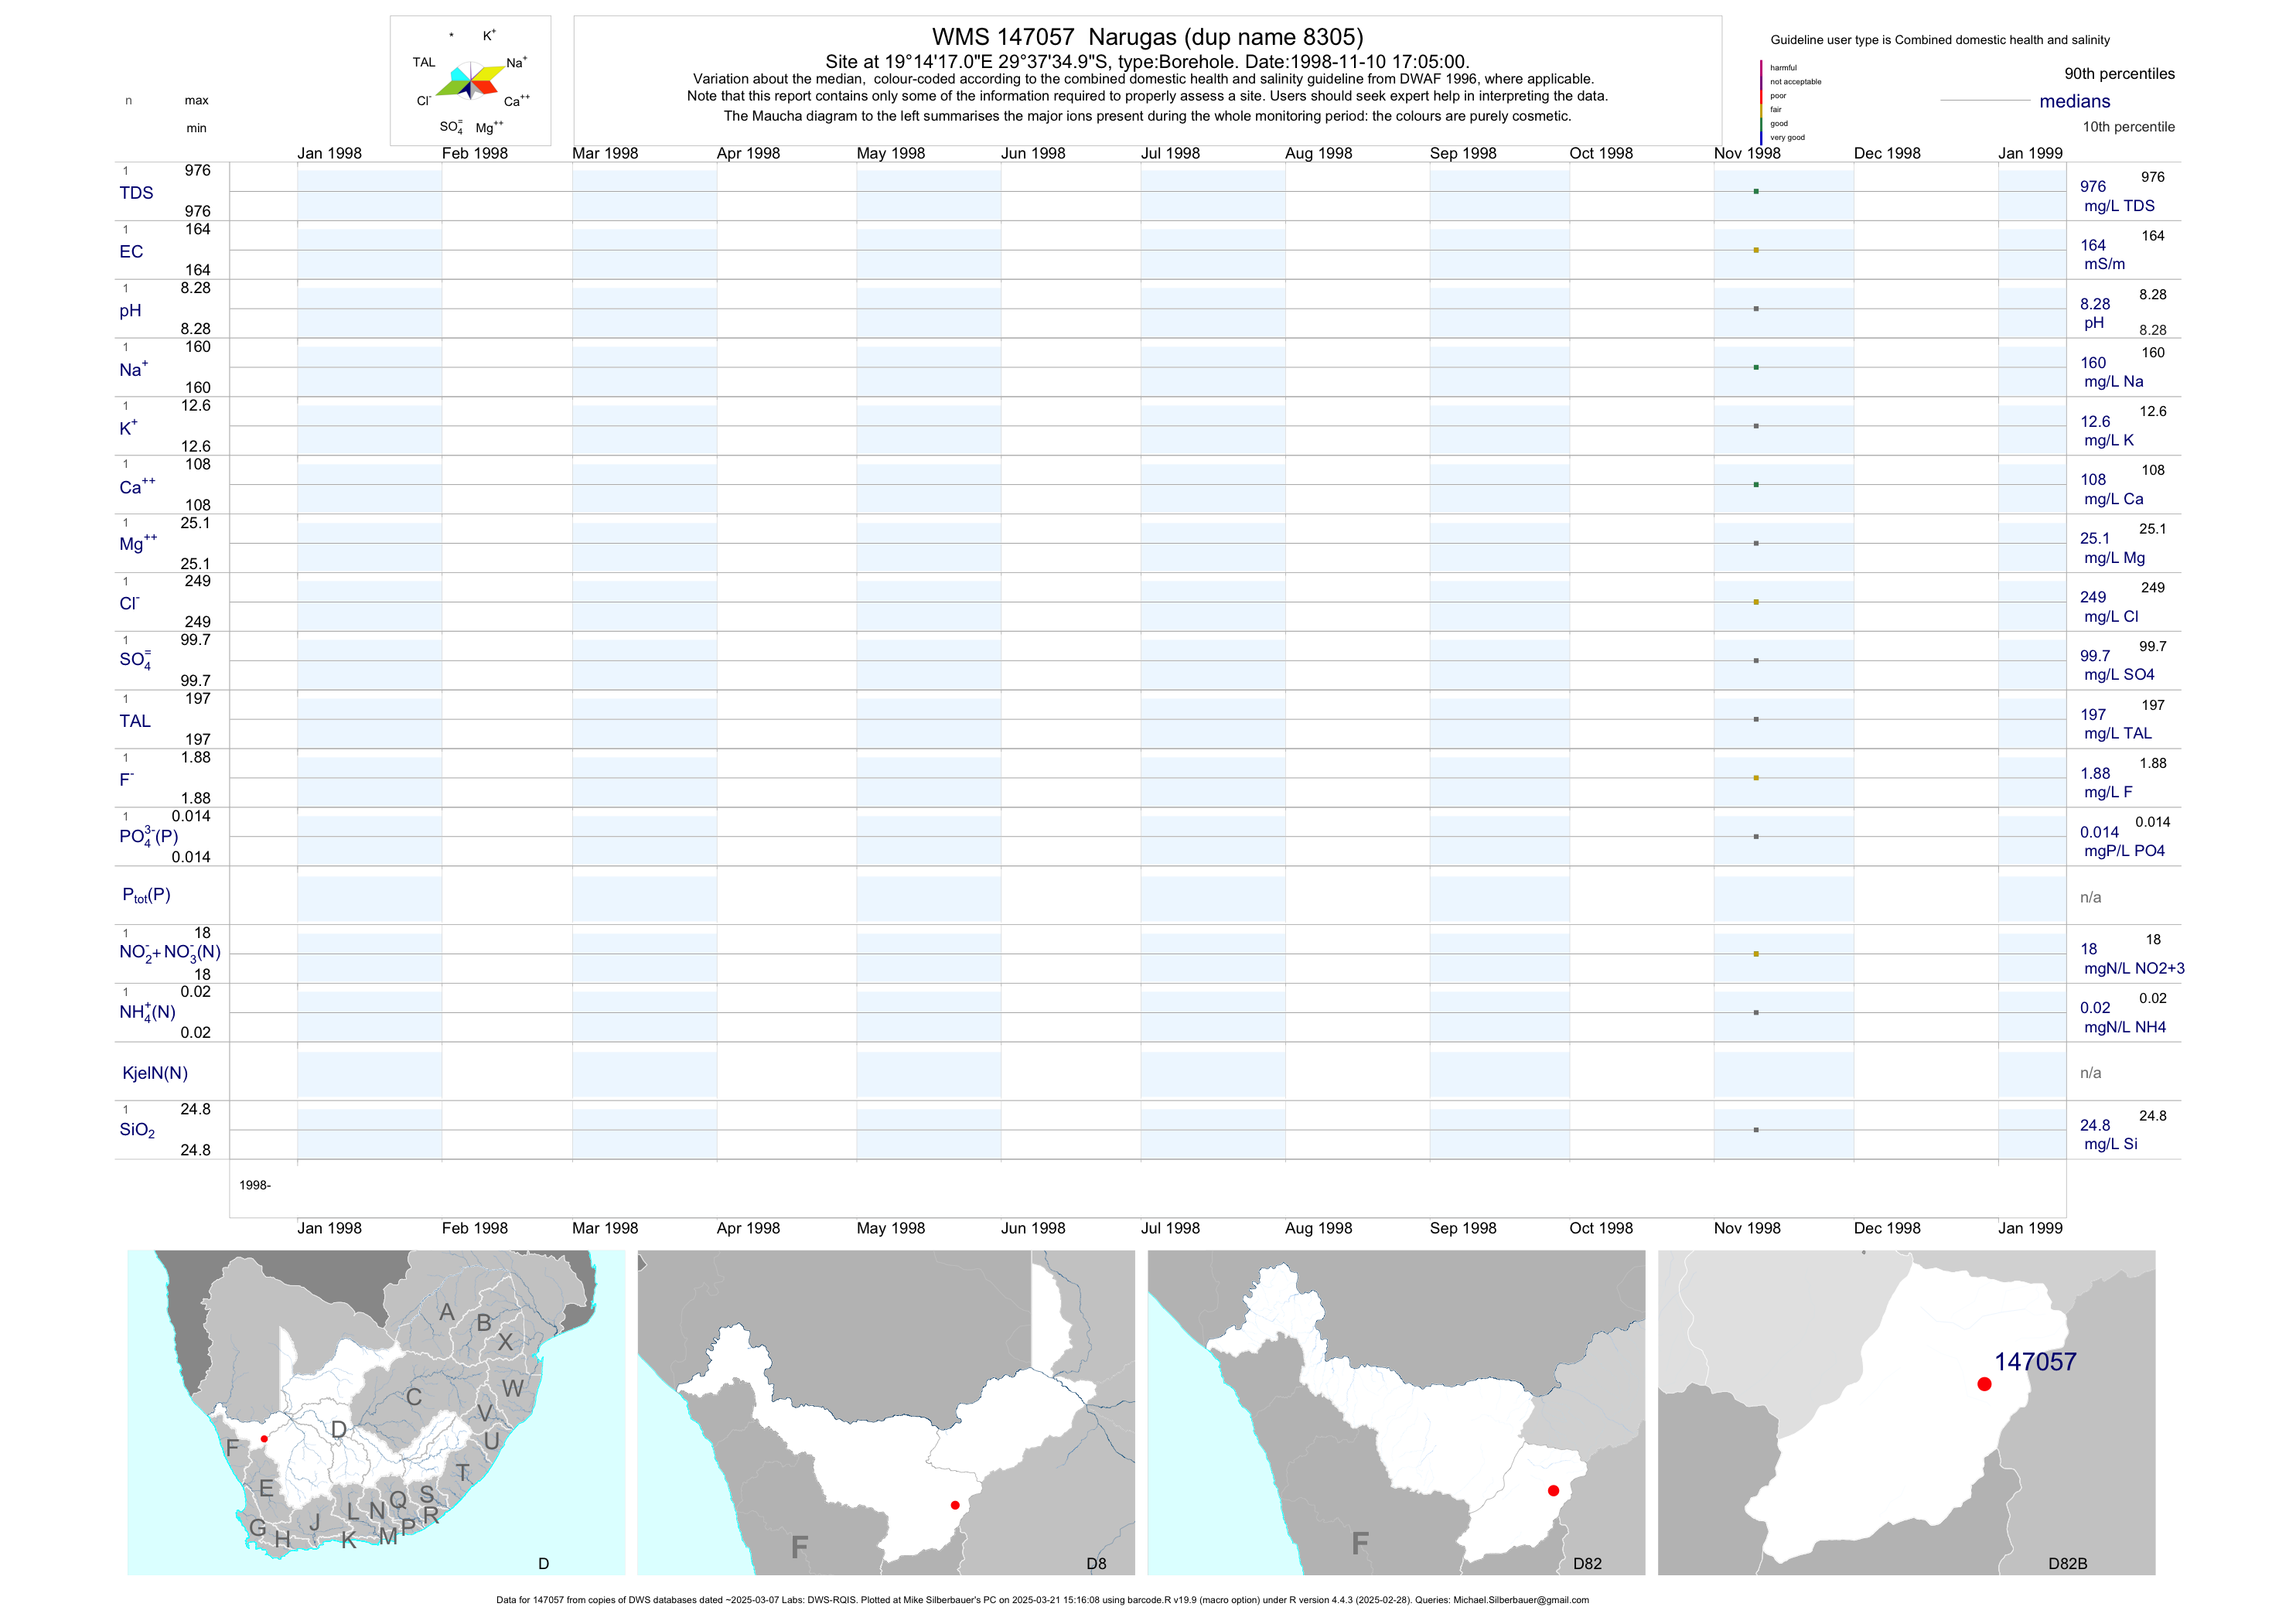Click the red site dot on South Africa map
This screenshot has height=1624, width=2296.
click(264, 1438)
